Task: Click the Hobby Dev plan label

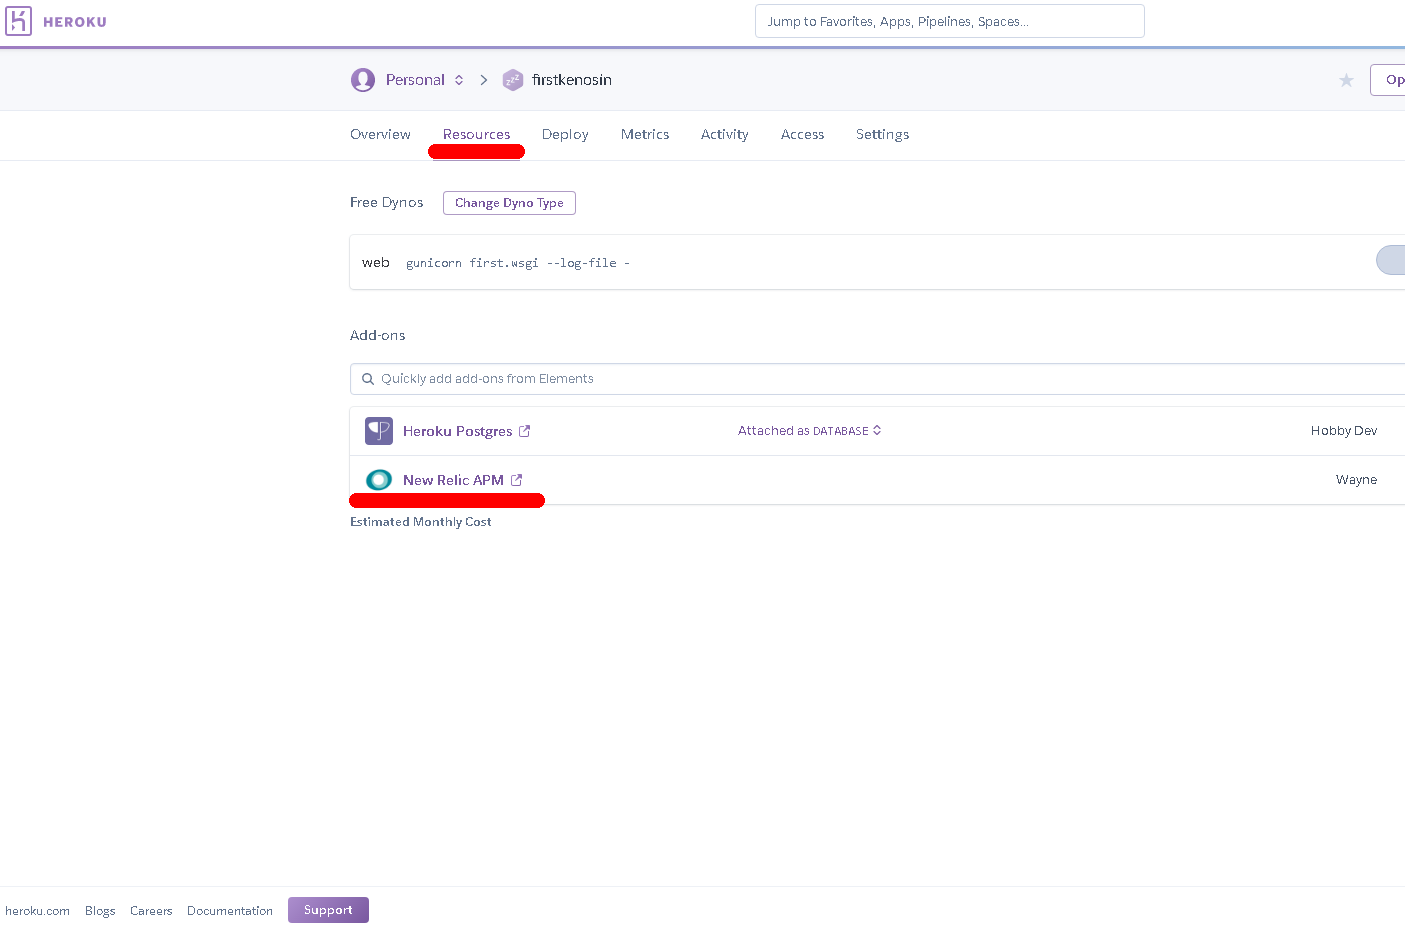Action: [1344, 431]
